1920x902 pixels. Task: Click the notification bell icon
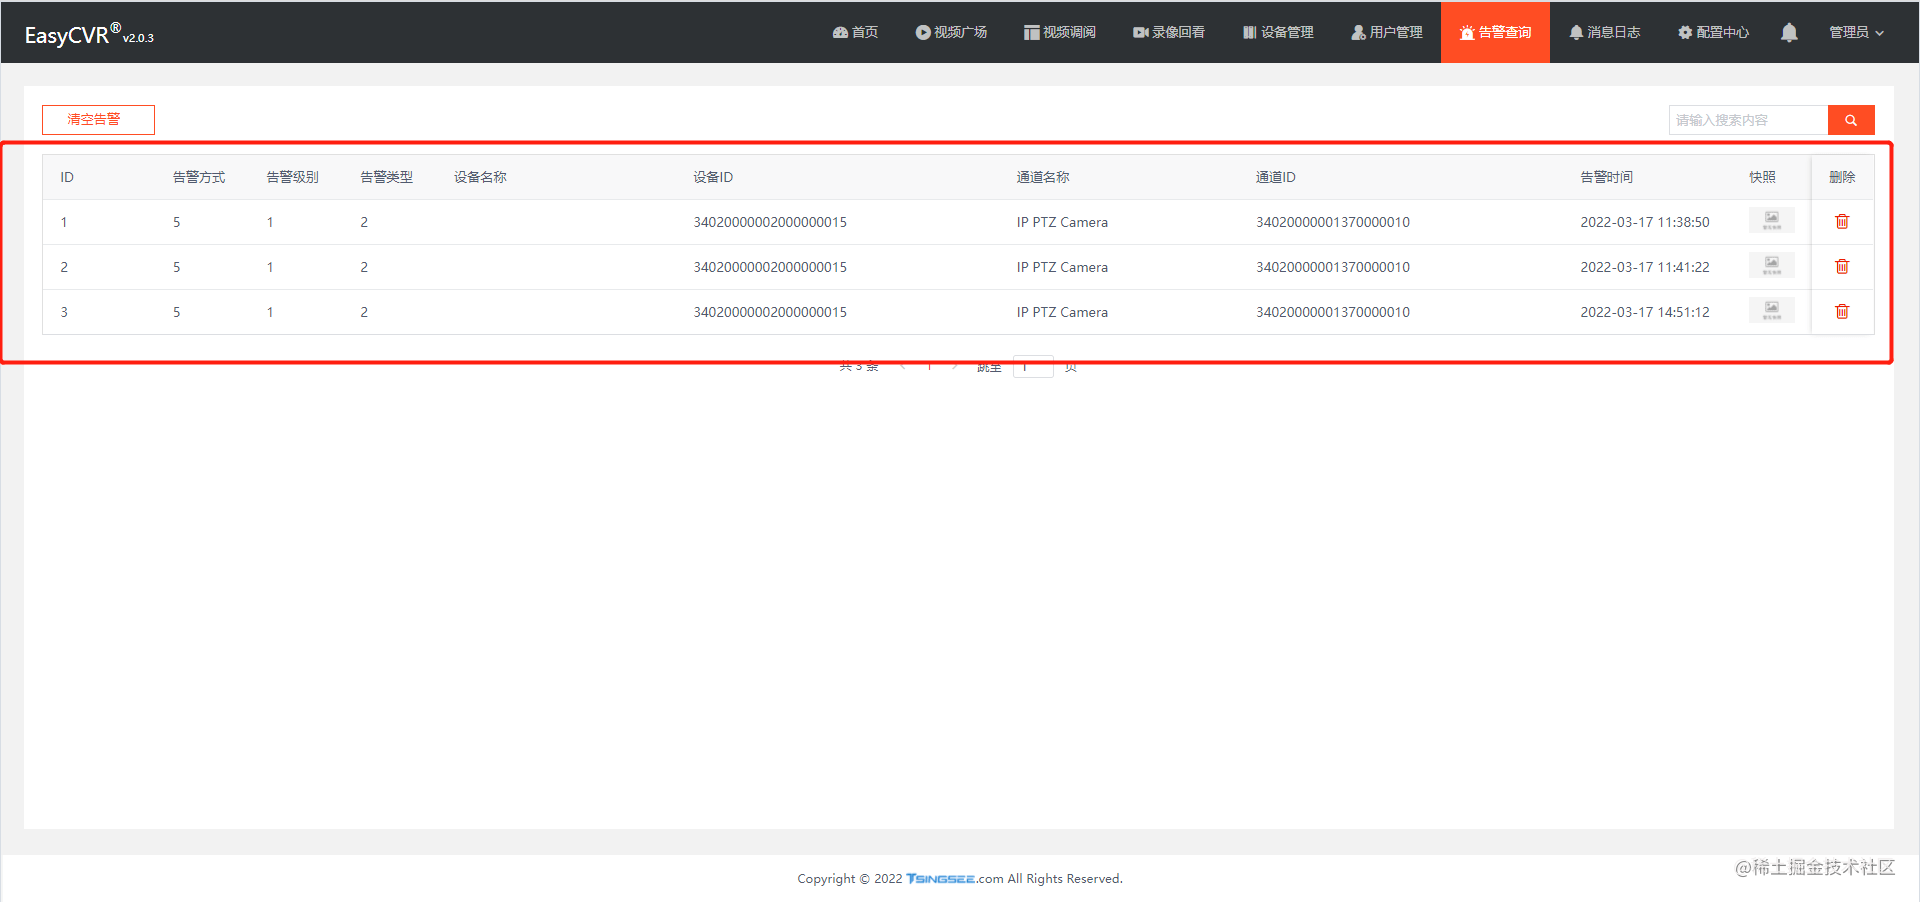[x=1789, y=32]
